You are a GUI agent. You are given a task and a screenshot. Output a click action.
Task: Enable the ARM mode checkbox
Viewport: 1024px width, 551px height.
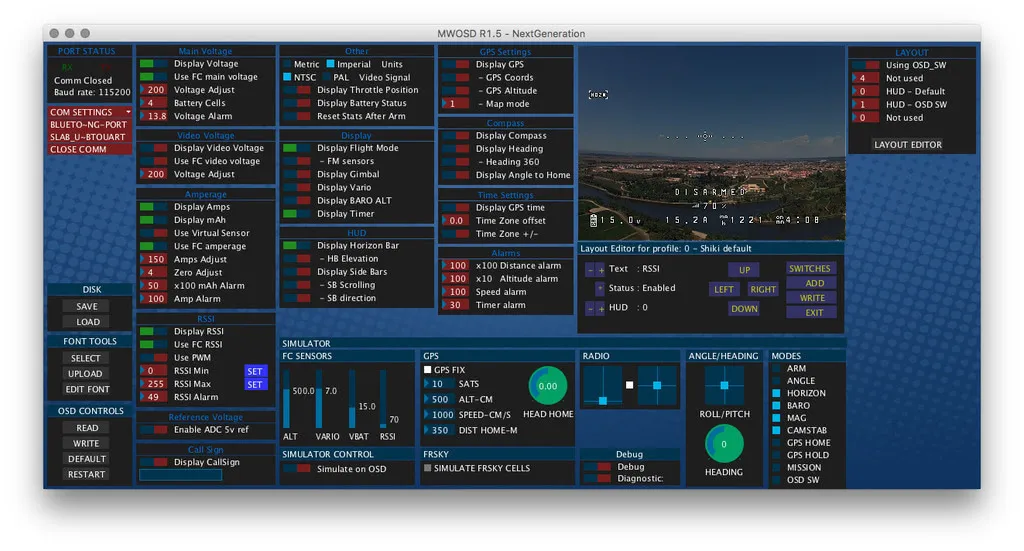click(776, 369)
